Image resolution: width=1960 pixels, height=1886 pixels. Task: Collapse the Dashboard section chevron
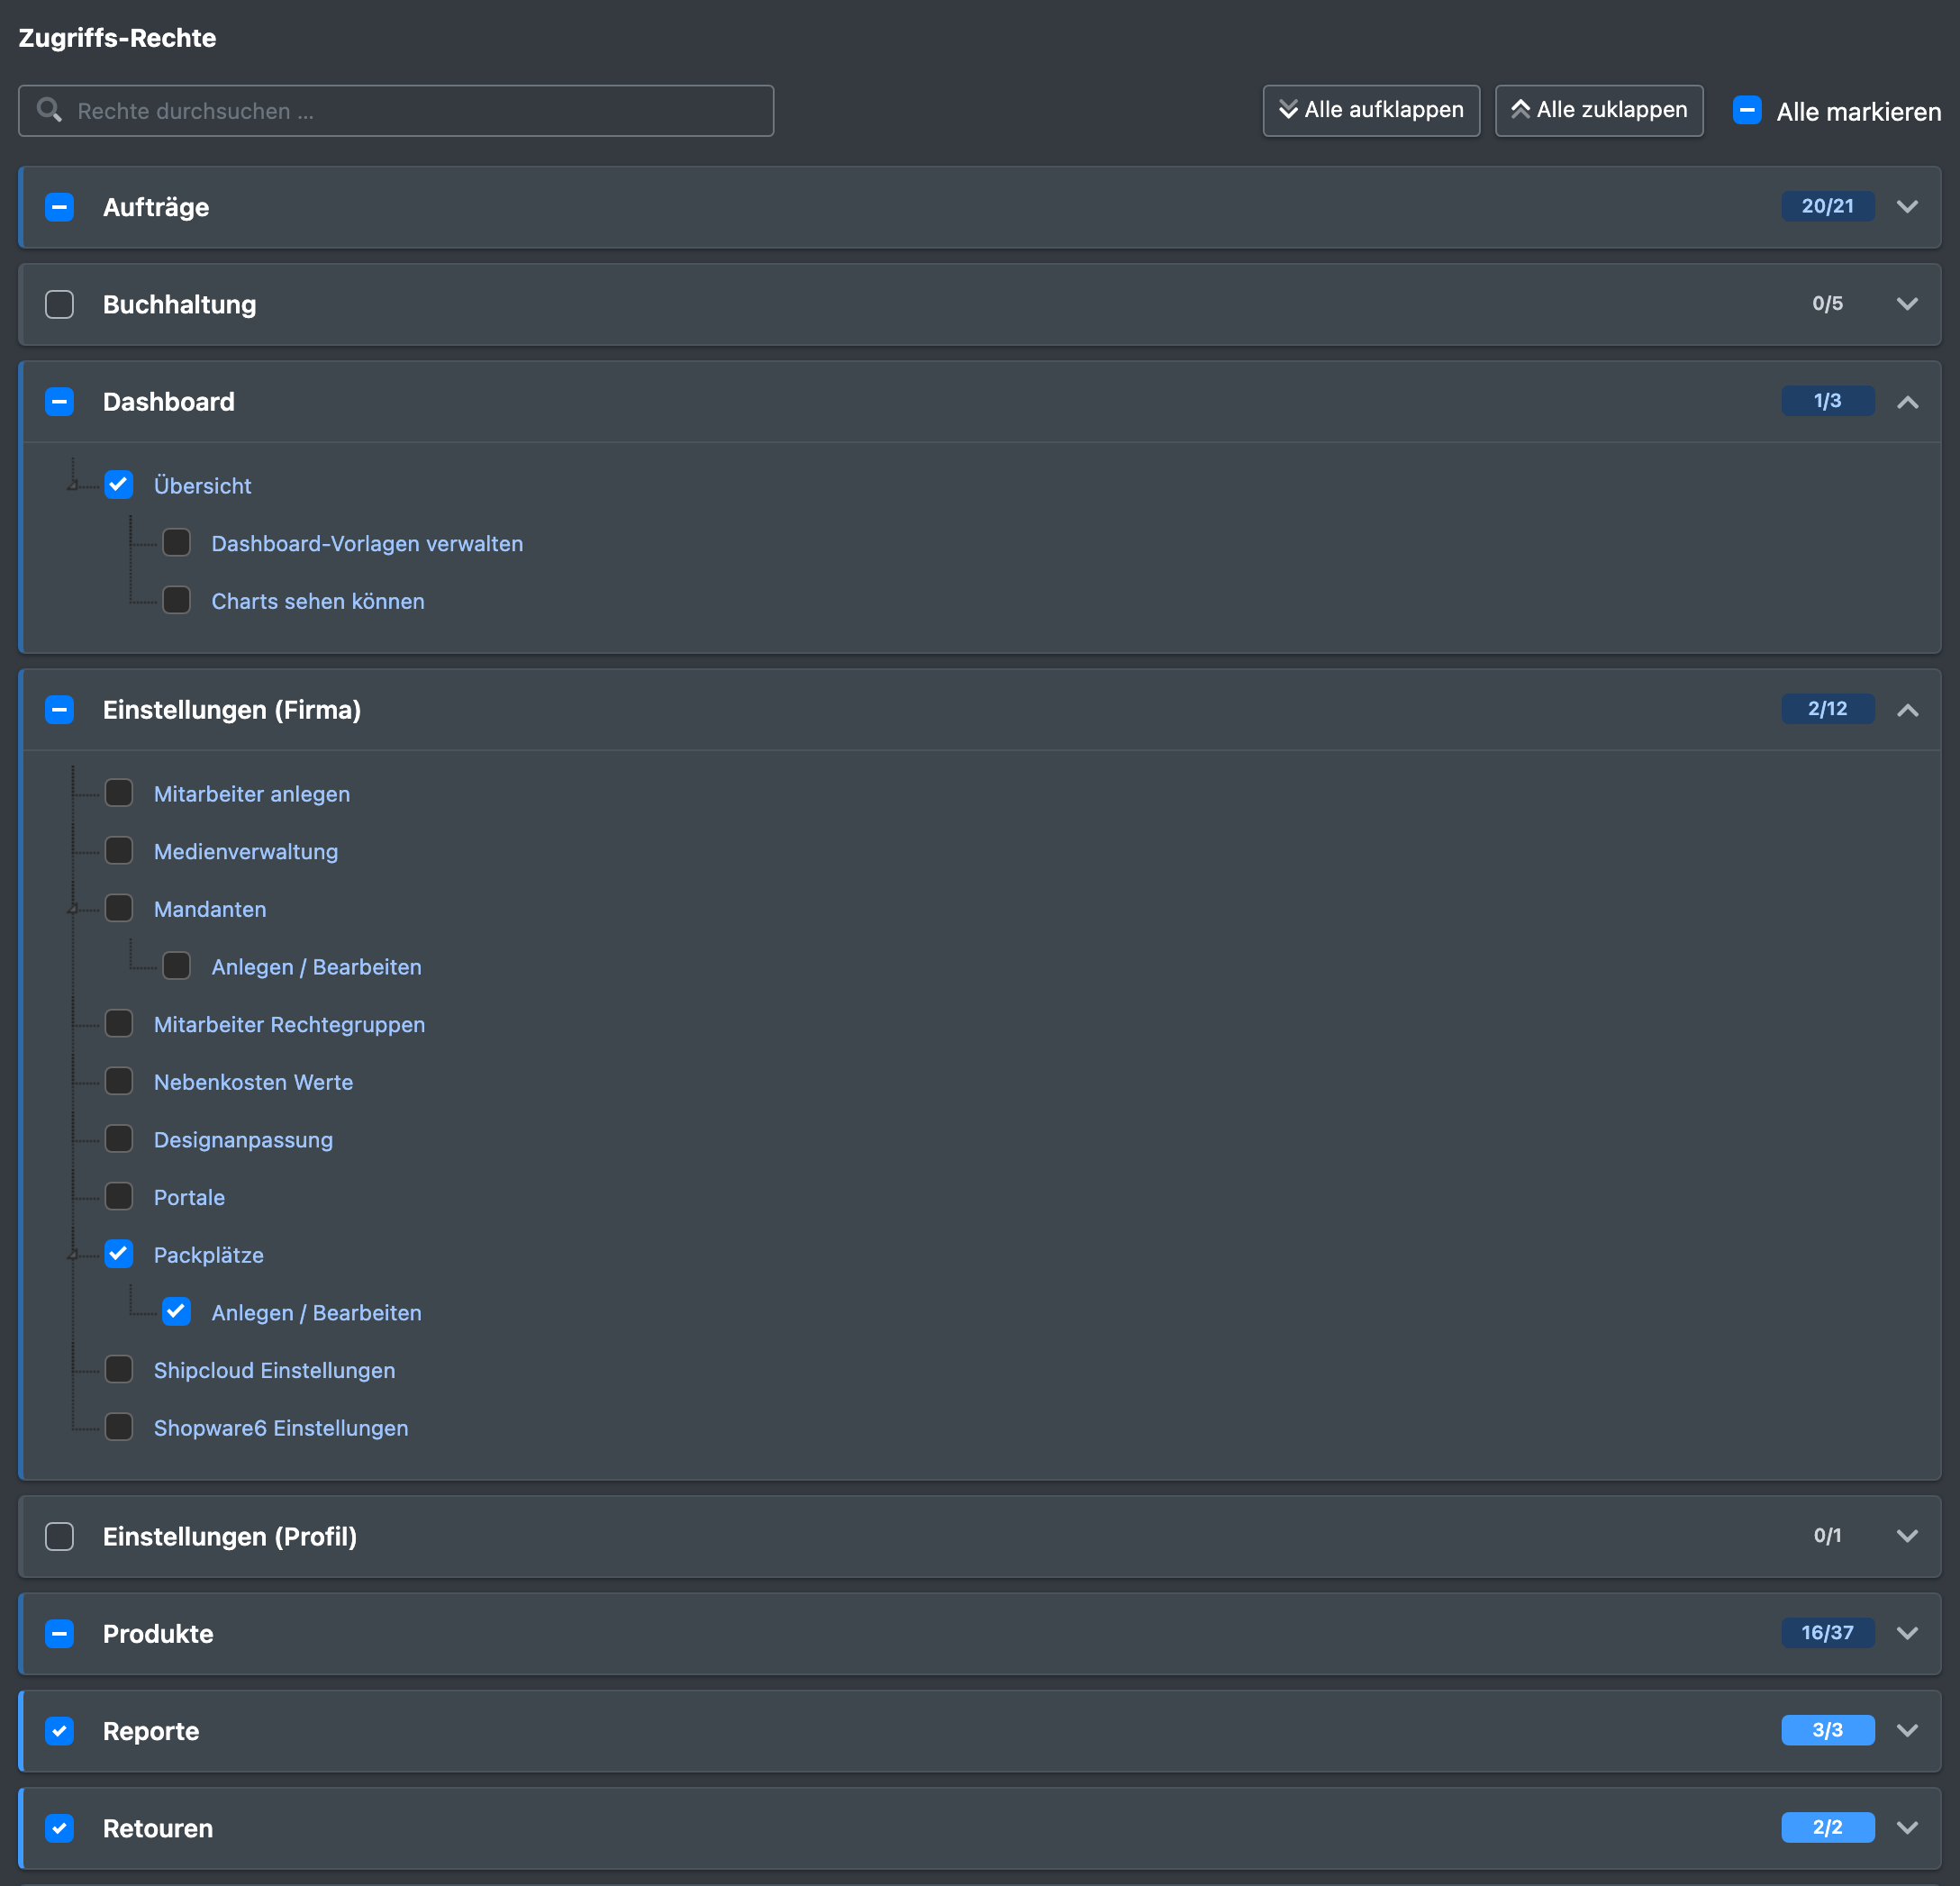pyautogui.click(x=1907, y=401)
